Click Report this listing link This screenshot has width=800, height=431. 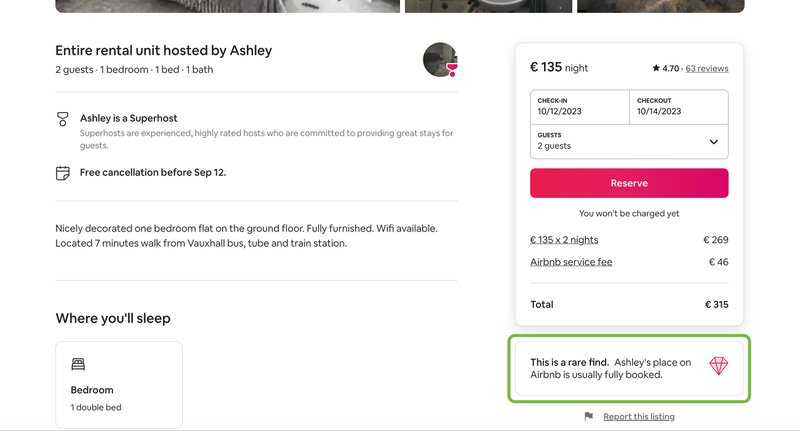[639, 416]
